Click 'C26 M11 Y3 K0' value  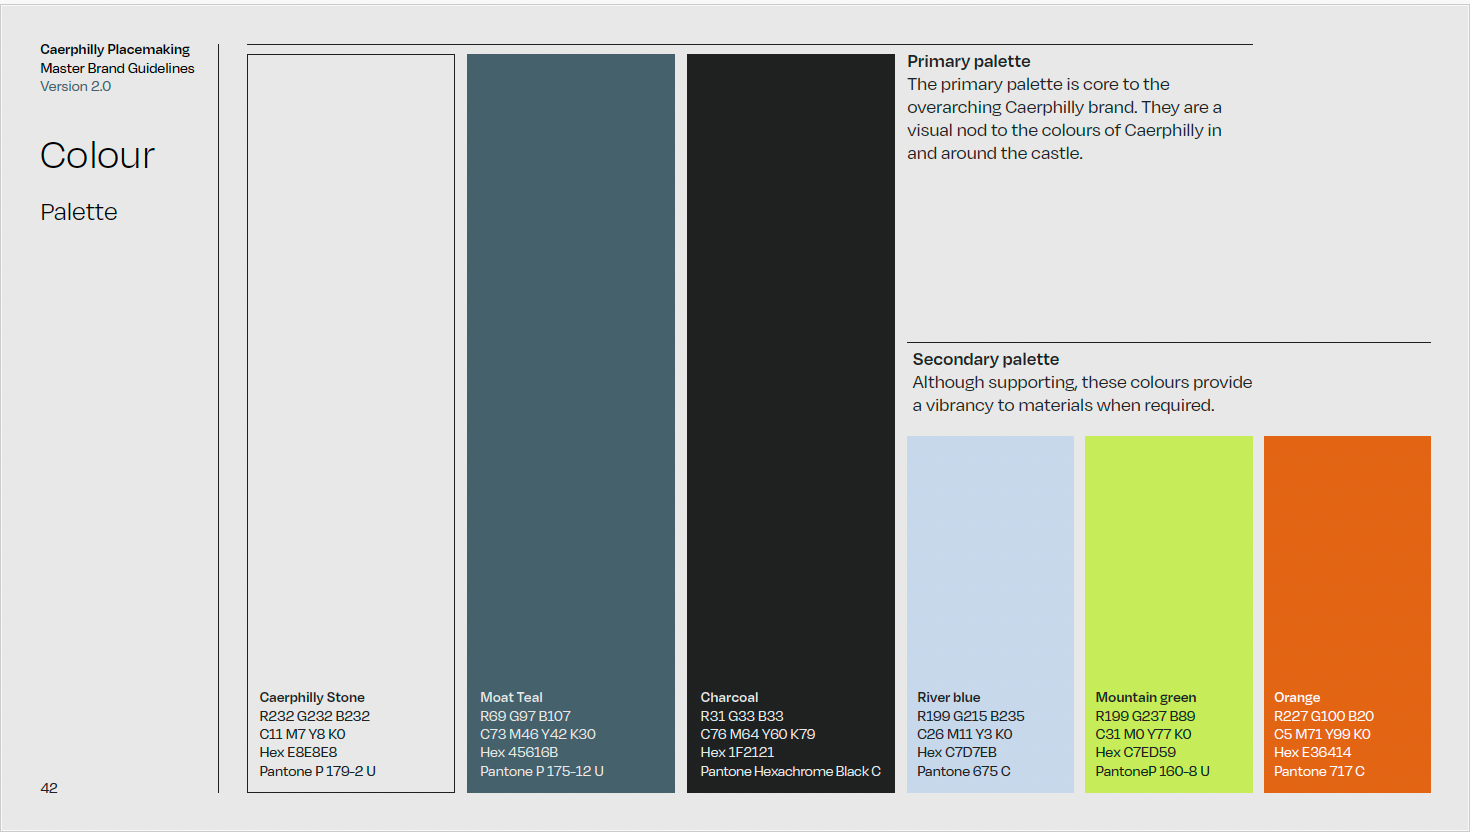click(965, 734)
